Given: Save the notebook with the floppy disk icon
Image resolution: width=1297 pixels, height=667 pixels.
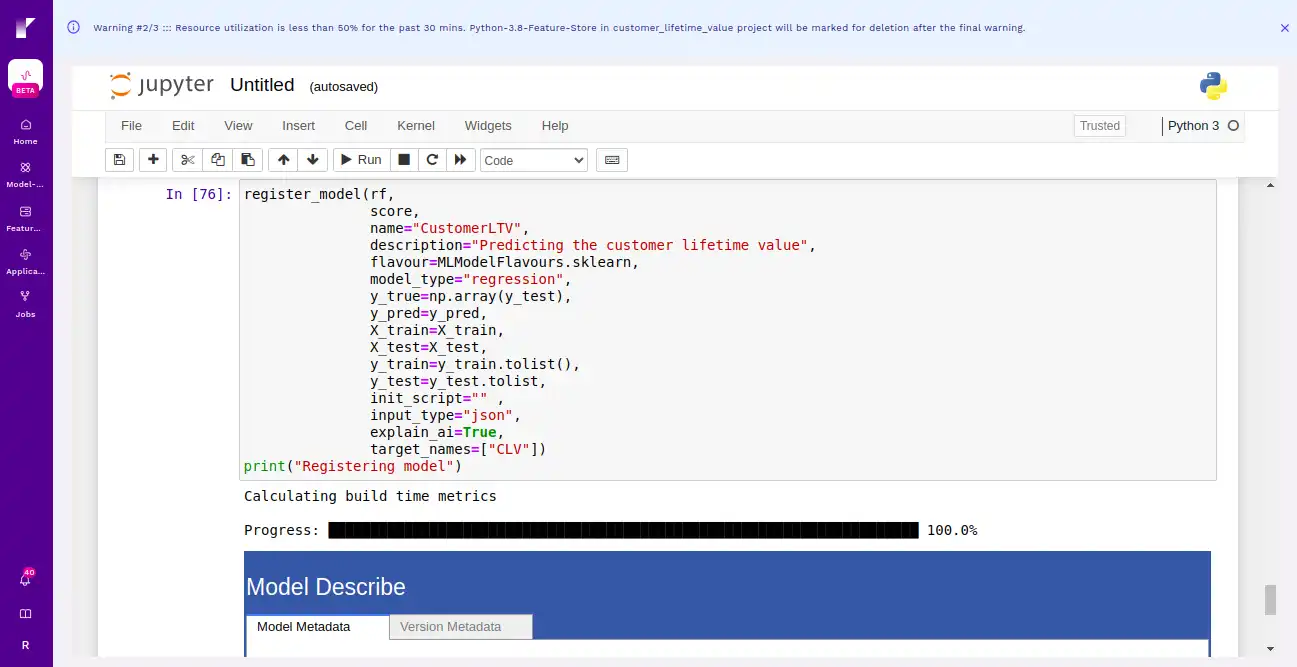Looking at the screenshot, I should [x=119, y=160].
